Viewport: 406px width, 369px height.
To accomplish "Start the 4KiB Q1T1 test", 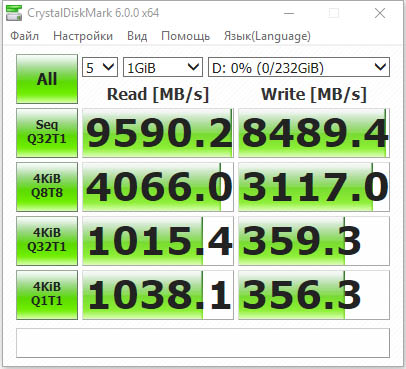I will pos(47,295).
